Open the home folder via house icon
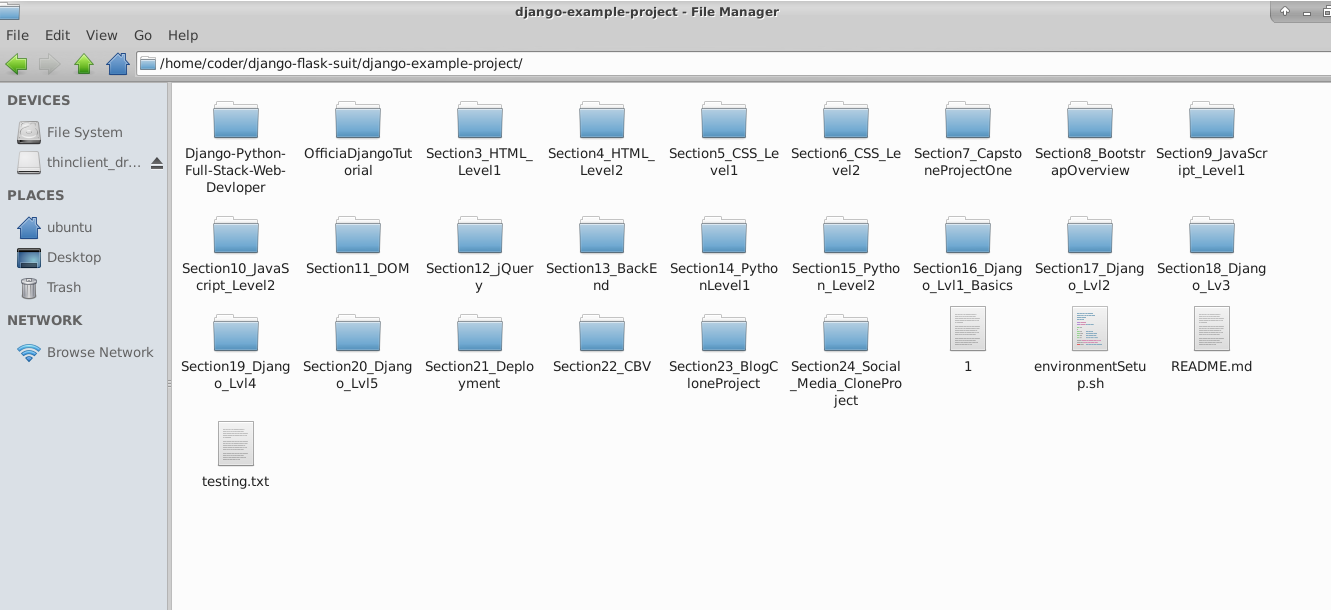The width and height of the screenshot is (1331, 610). pyautogui.click(x=118, y=64)
